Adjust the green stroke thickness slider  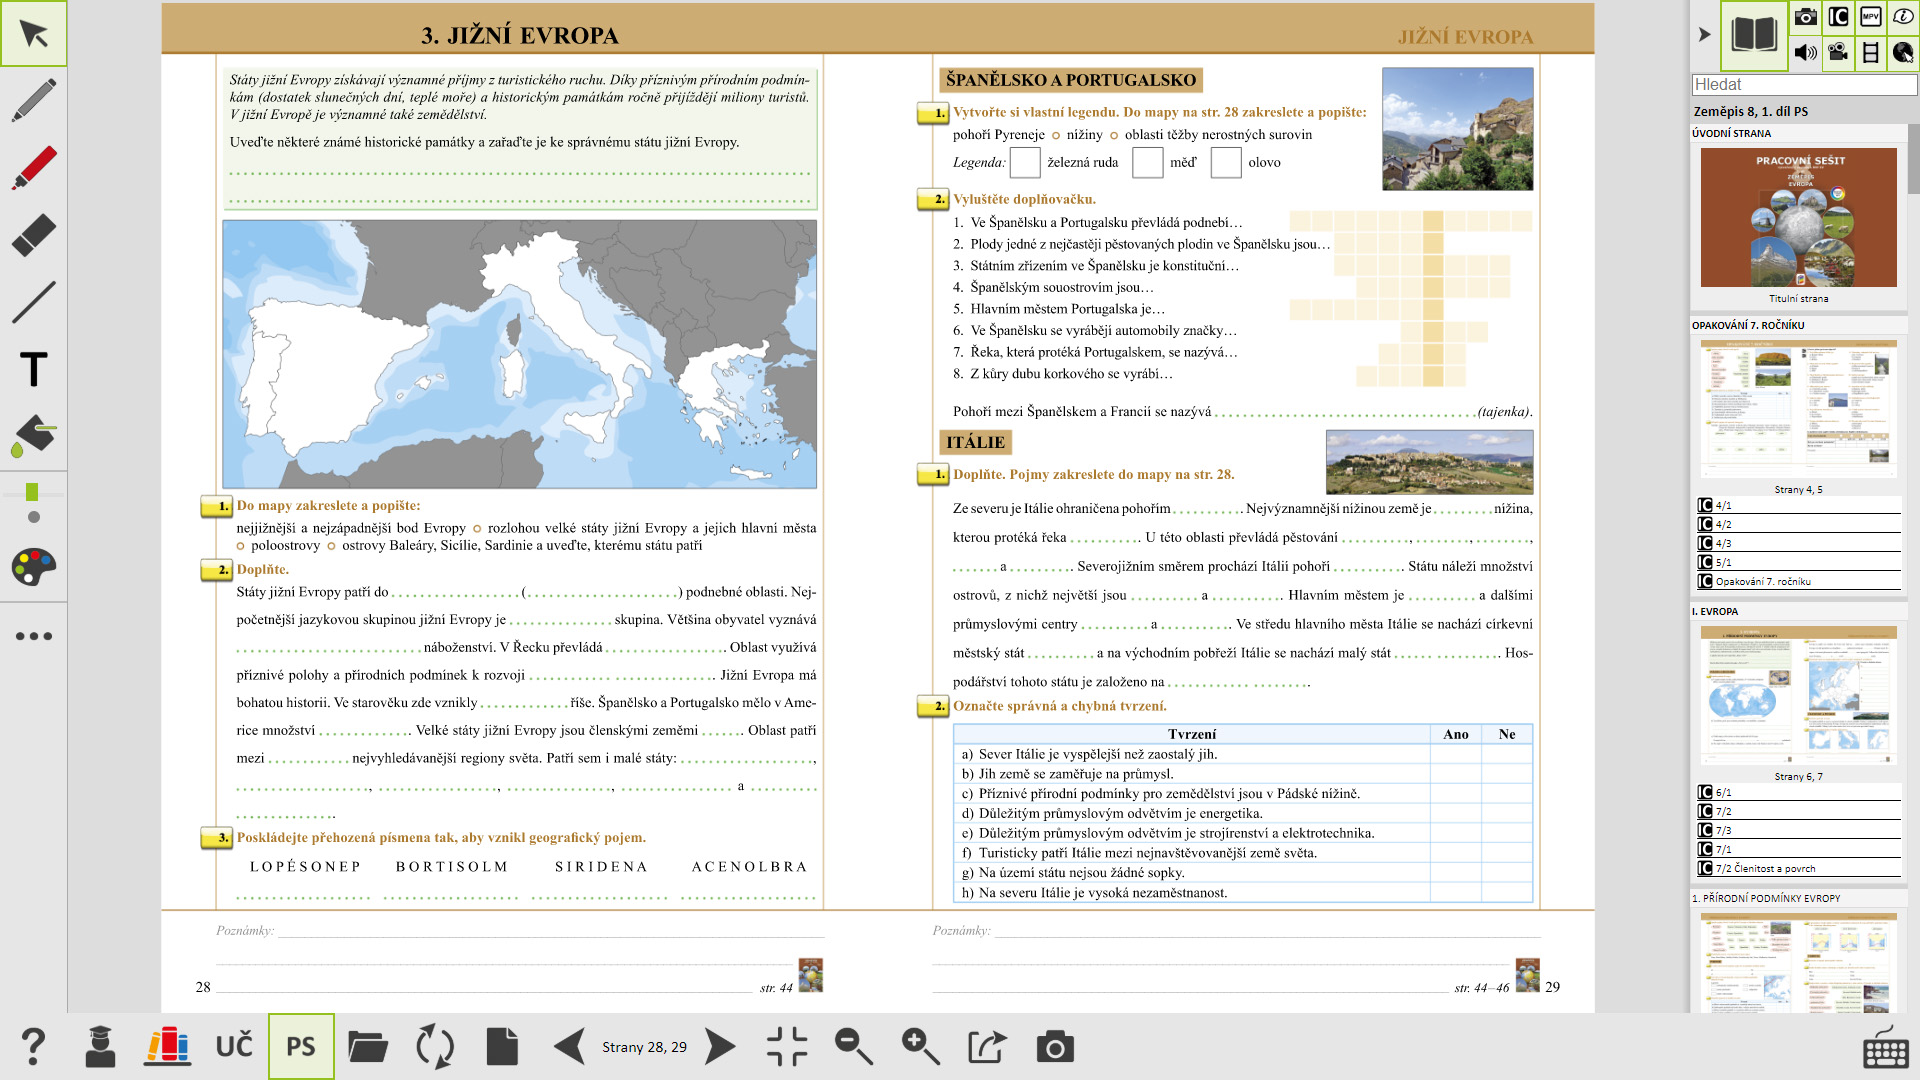(33, 493)
